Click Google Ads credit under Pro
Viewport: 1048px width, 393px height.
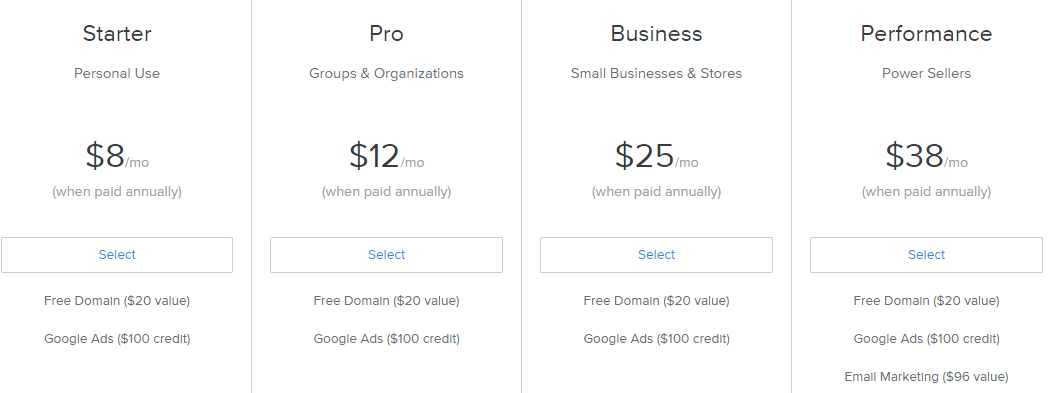pos(386,339)
